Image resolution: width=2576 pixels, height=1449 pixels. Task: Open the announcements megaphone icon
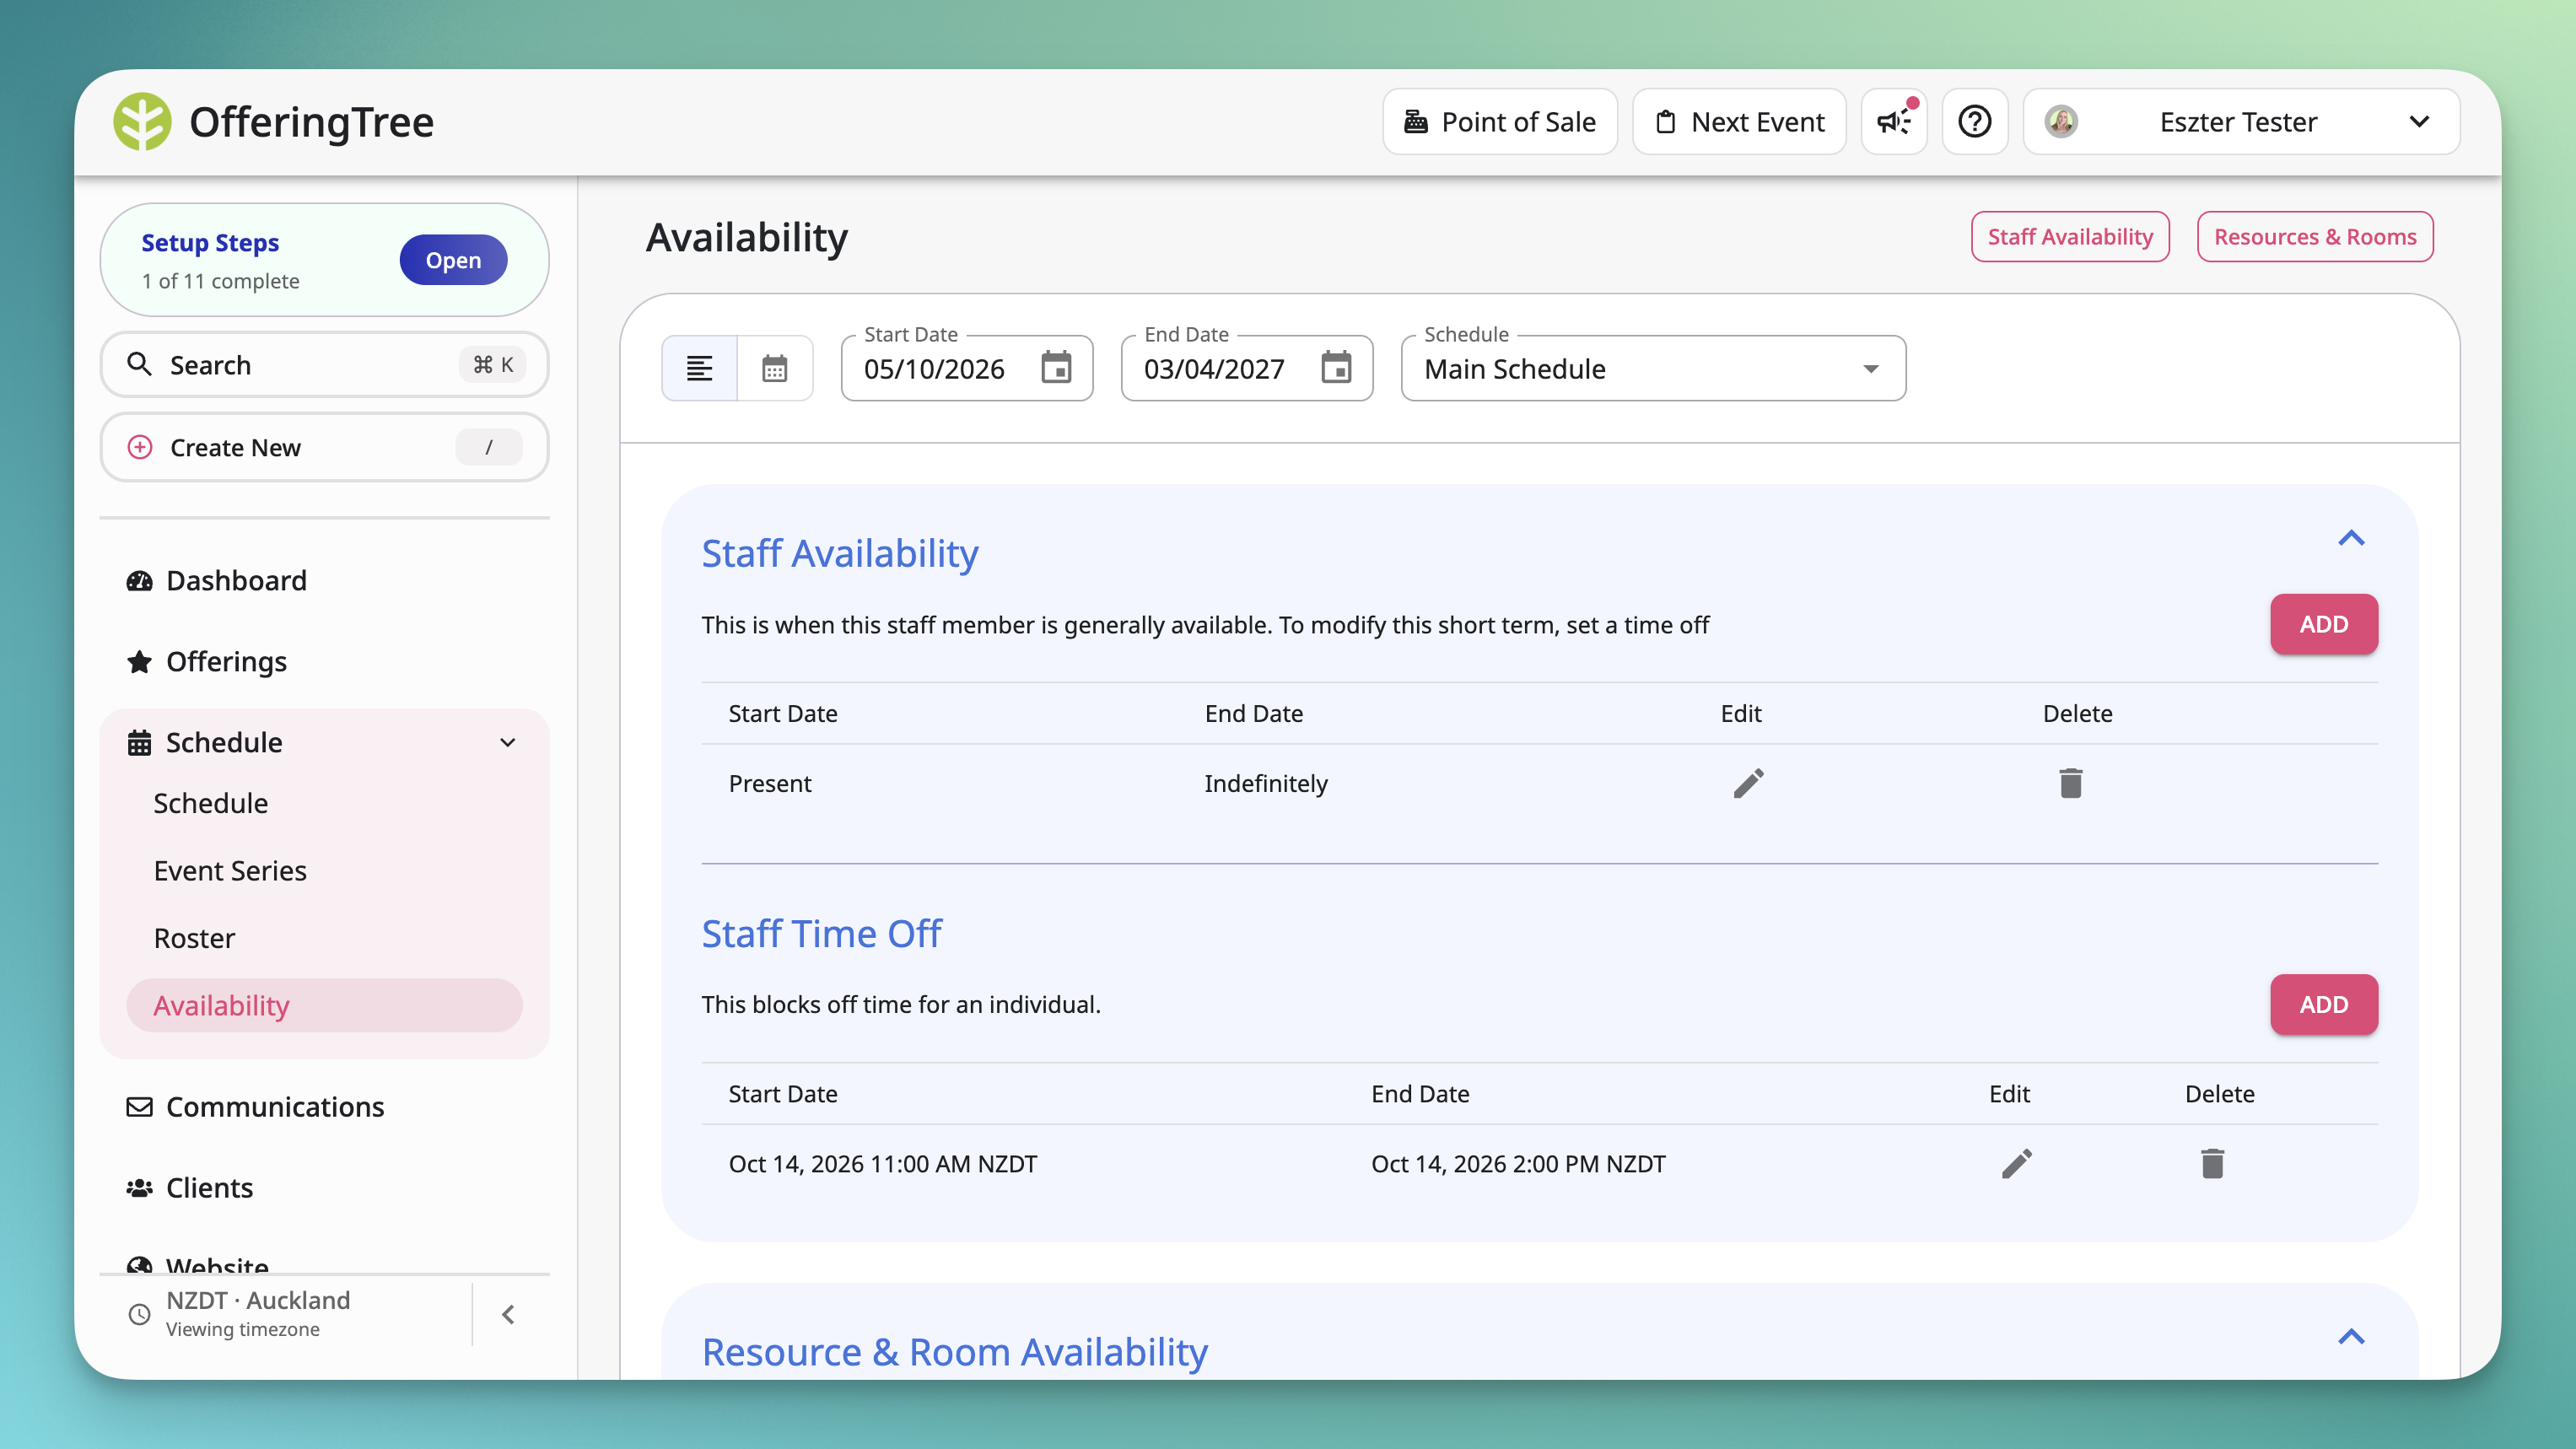click(x=1894, y=122)
